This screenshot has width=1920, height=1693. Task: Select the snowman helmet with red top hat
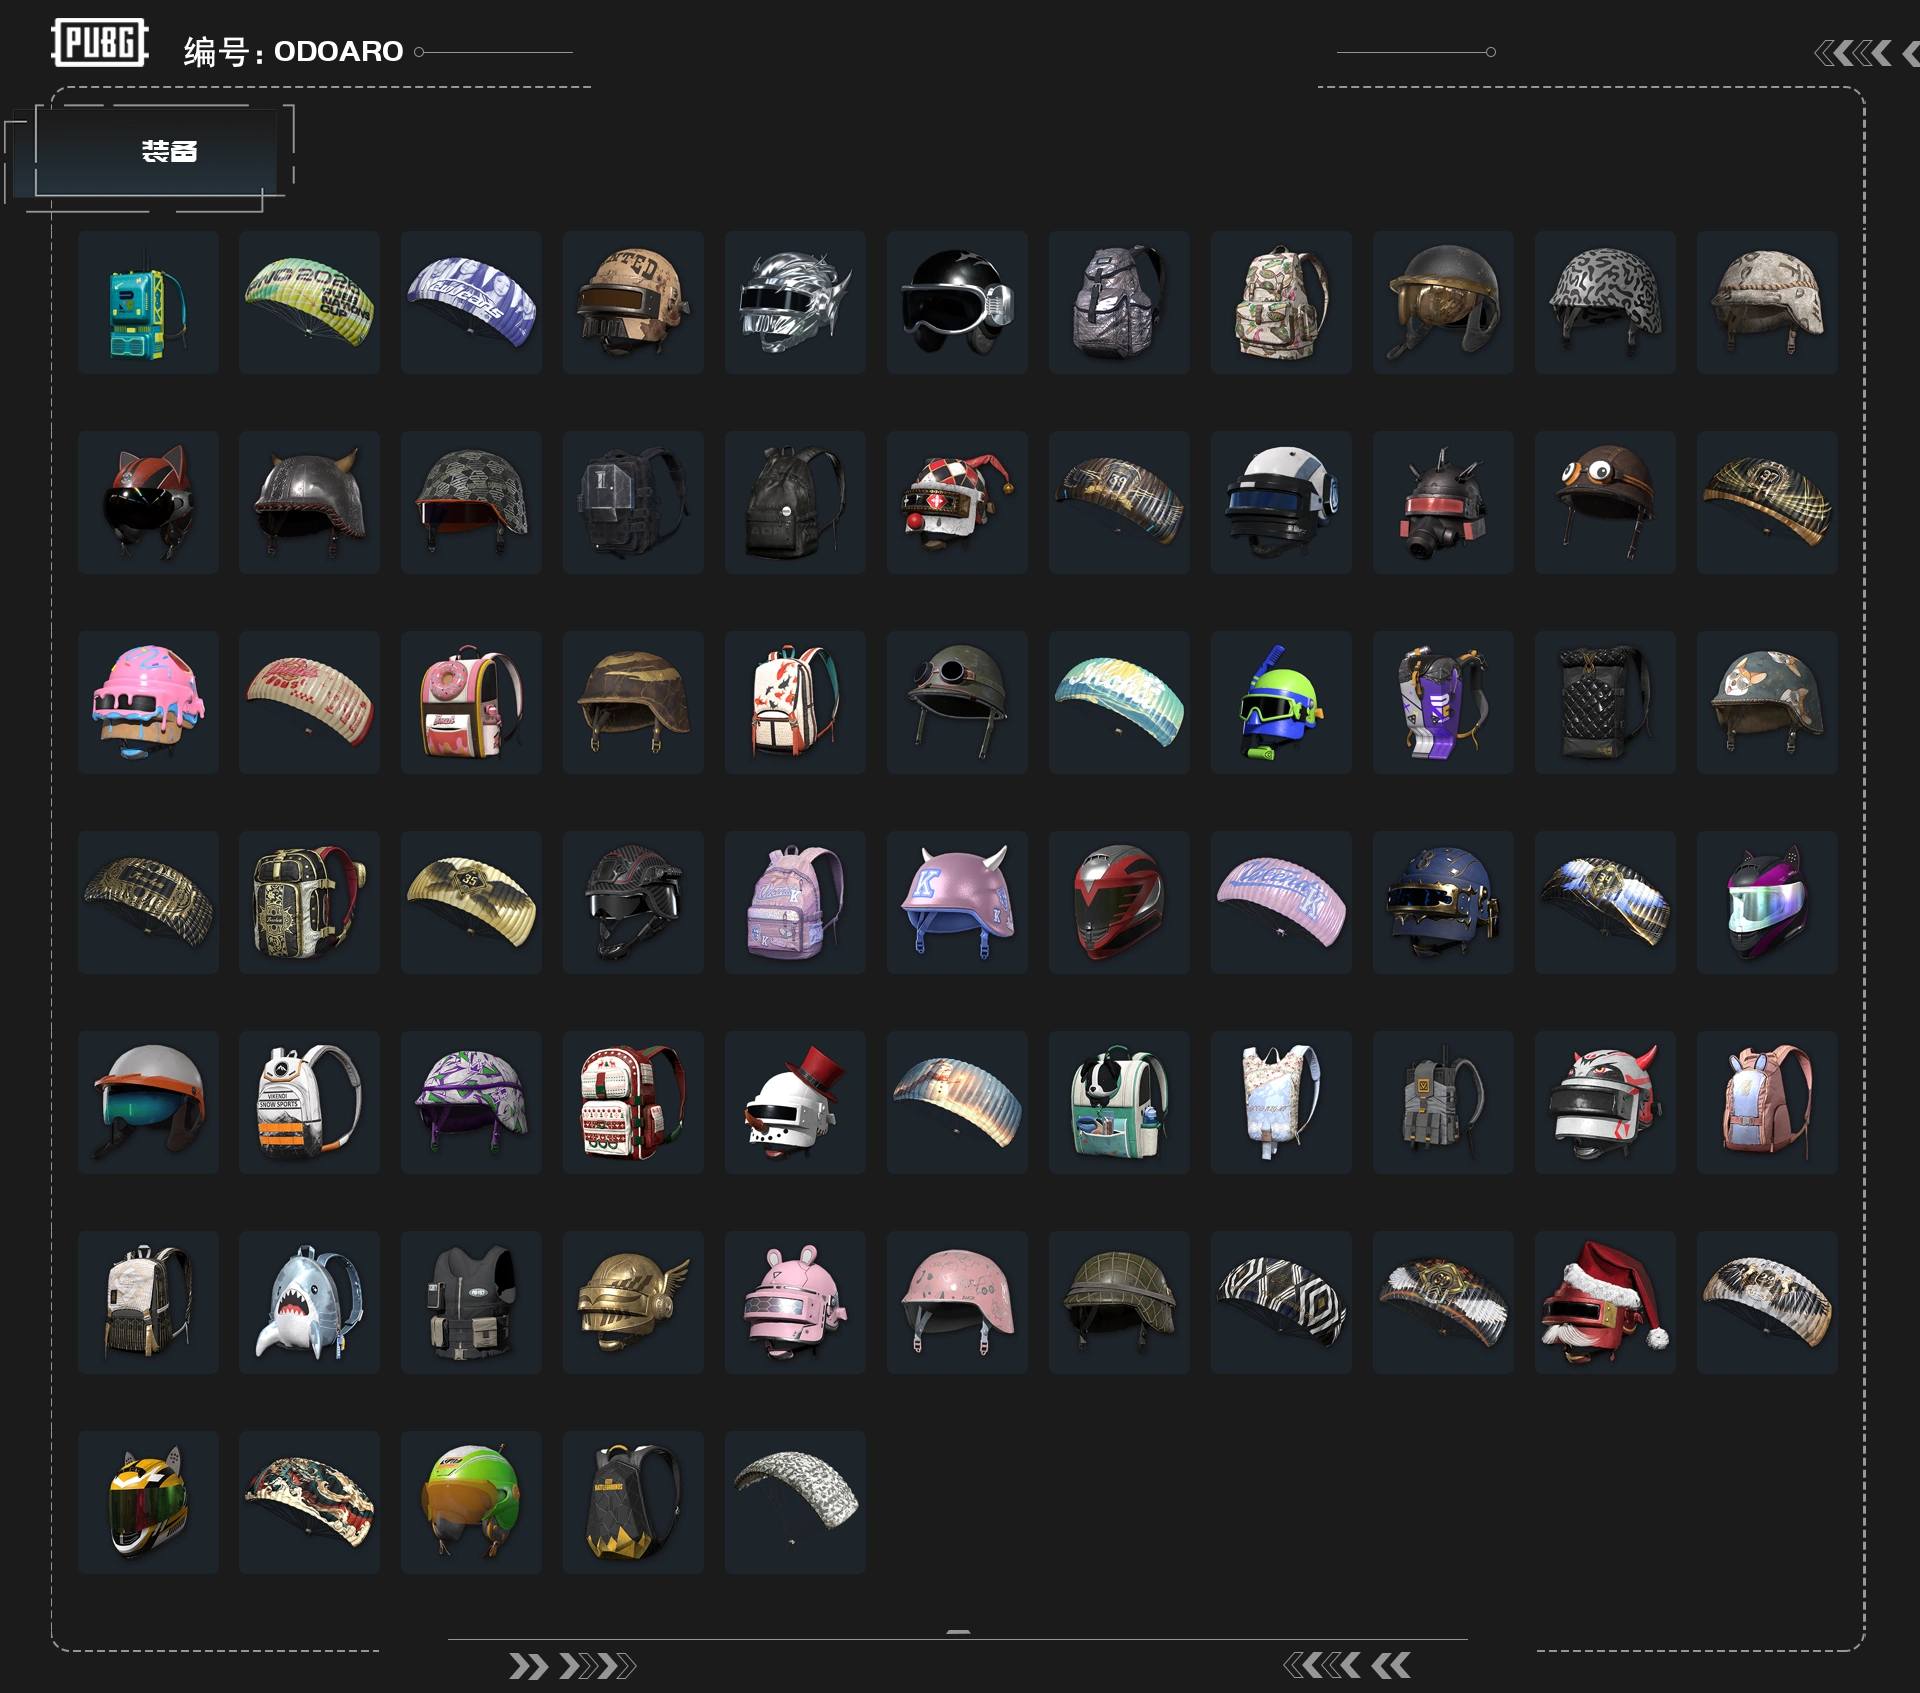point(796,1102)
